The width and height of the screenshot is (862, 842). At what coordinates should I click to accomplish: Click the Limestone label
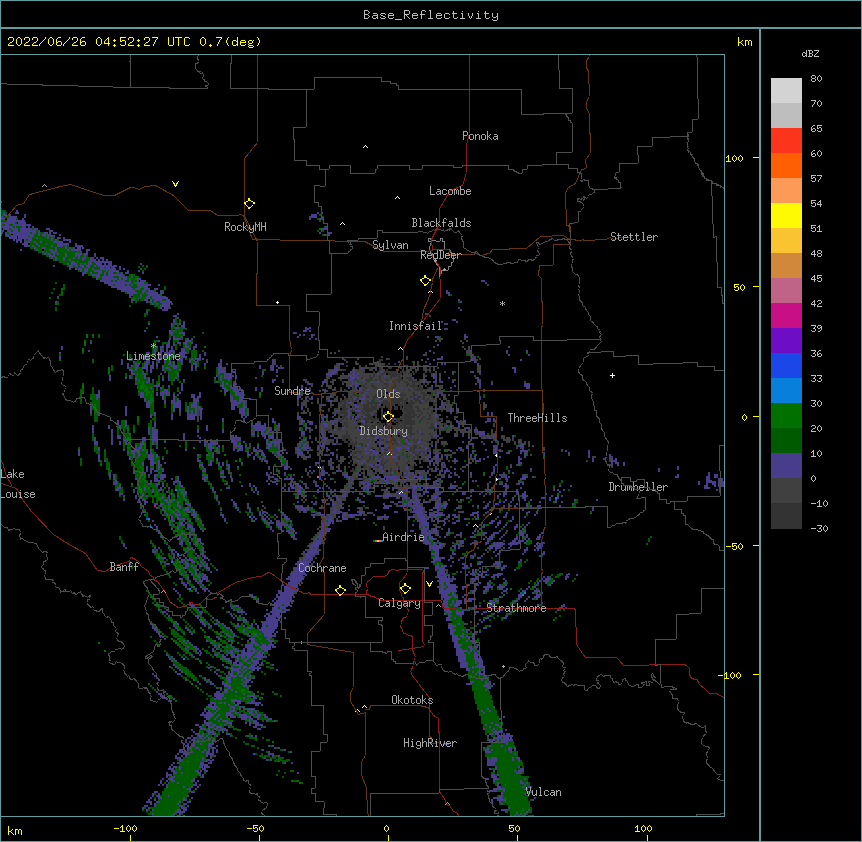tap(153, 356)
